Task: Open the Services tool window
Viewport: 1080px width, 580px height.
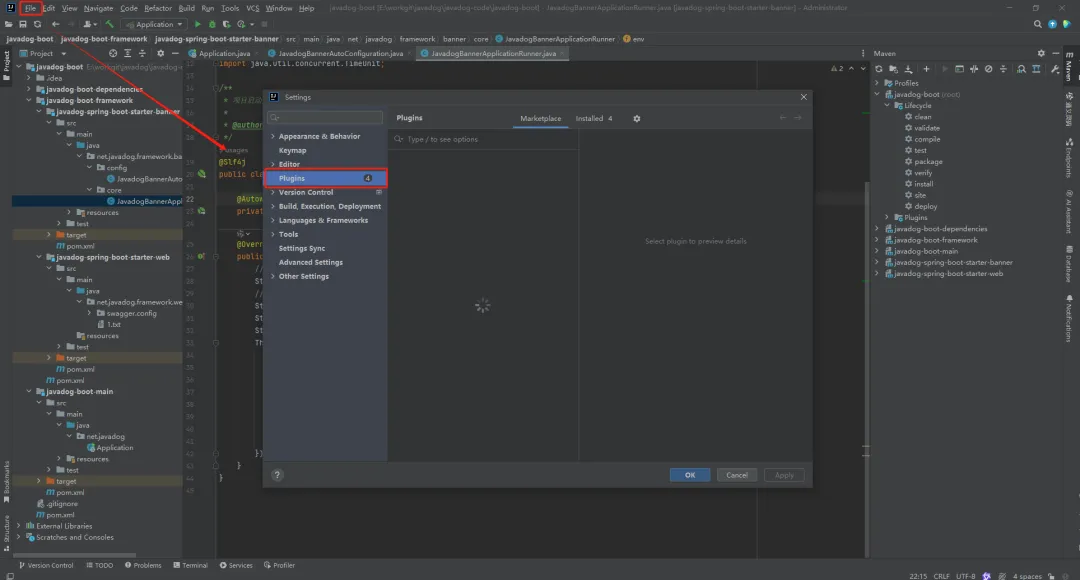Action: click(236, 565)
